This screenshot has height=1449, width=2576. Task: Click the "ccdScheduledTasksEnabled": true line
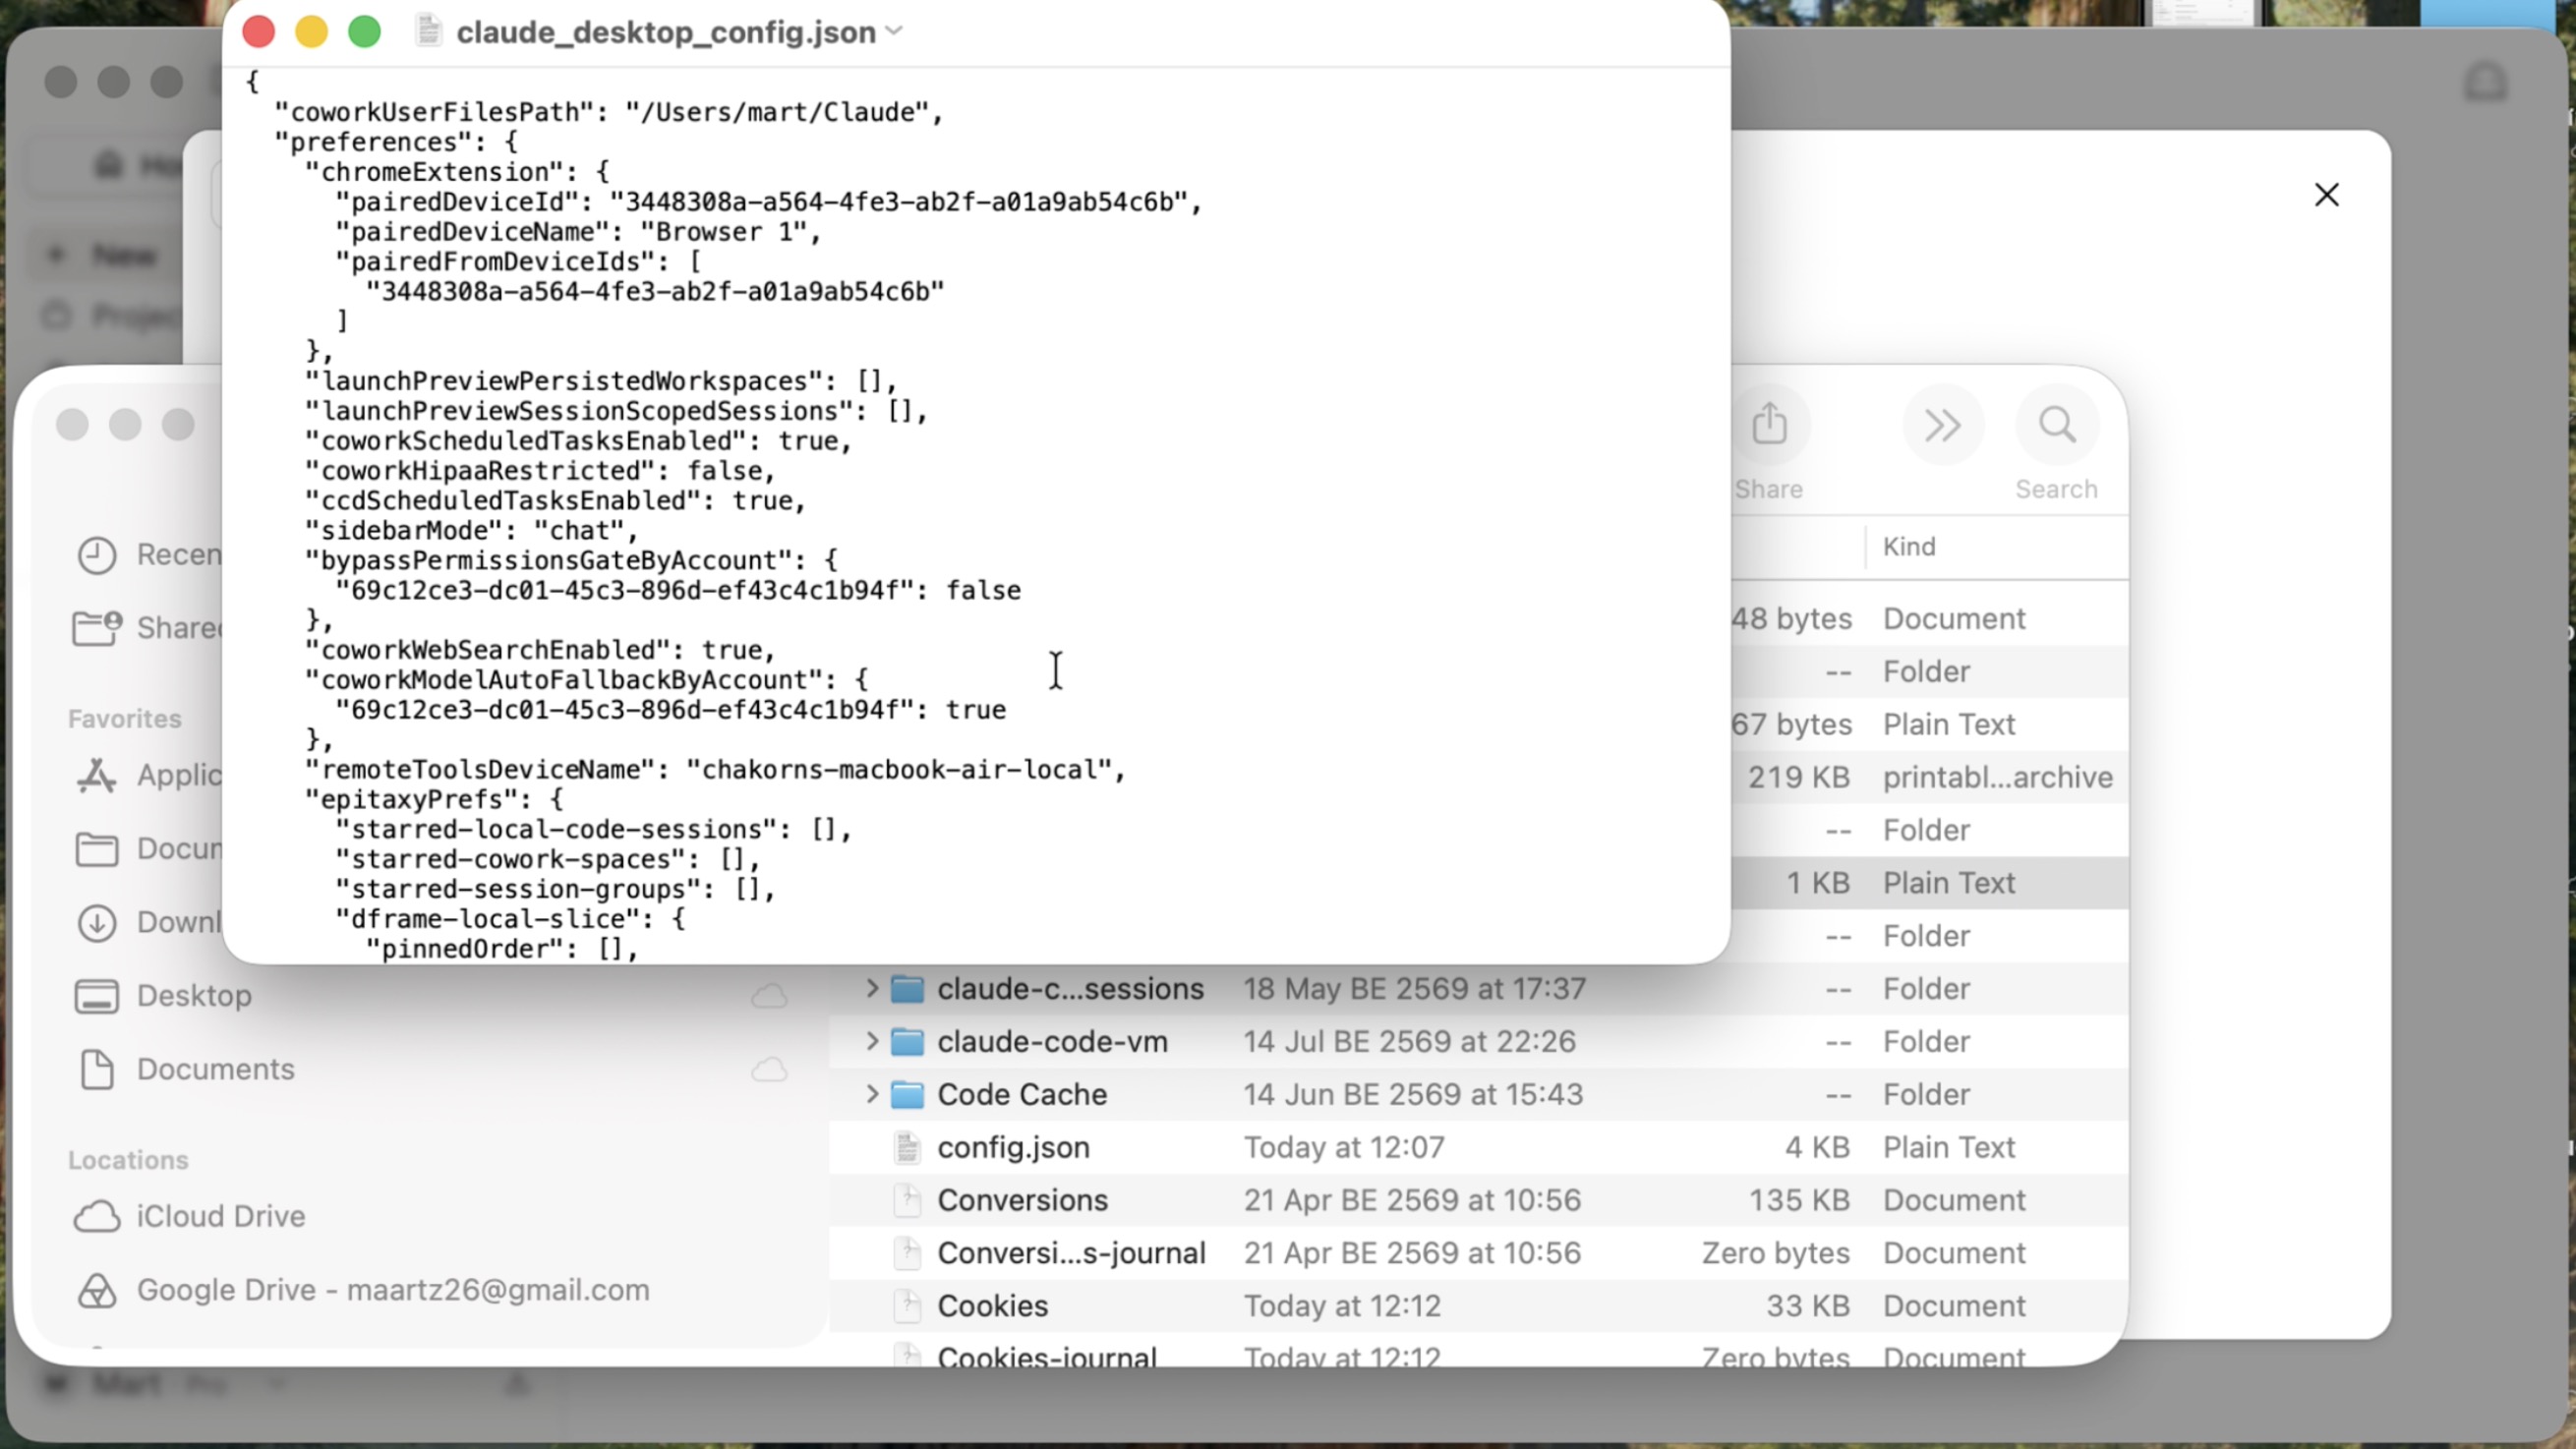554,501
